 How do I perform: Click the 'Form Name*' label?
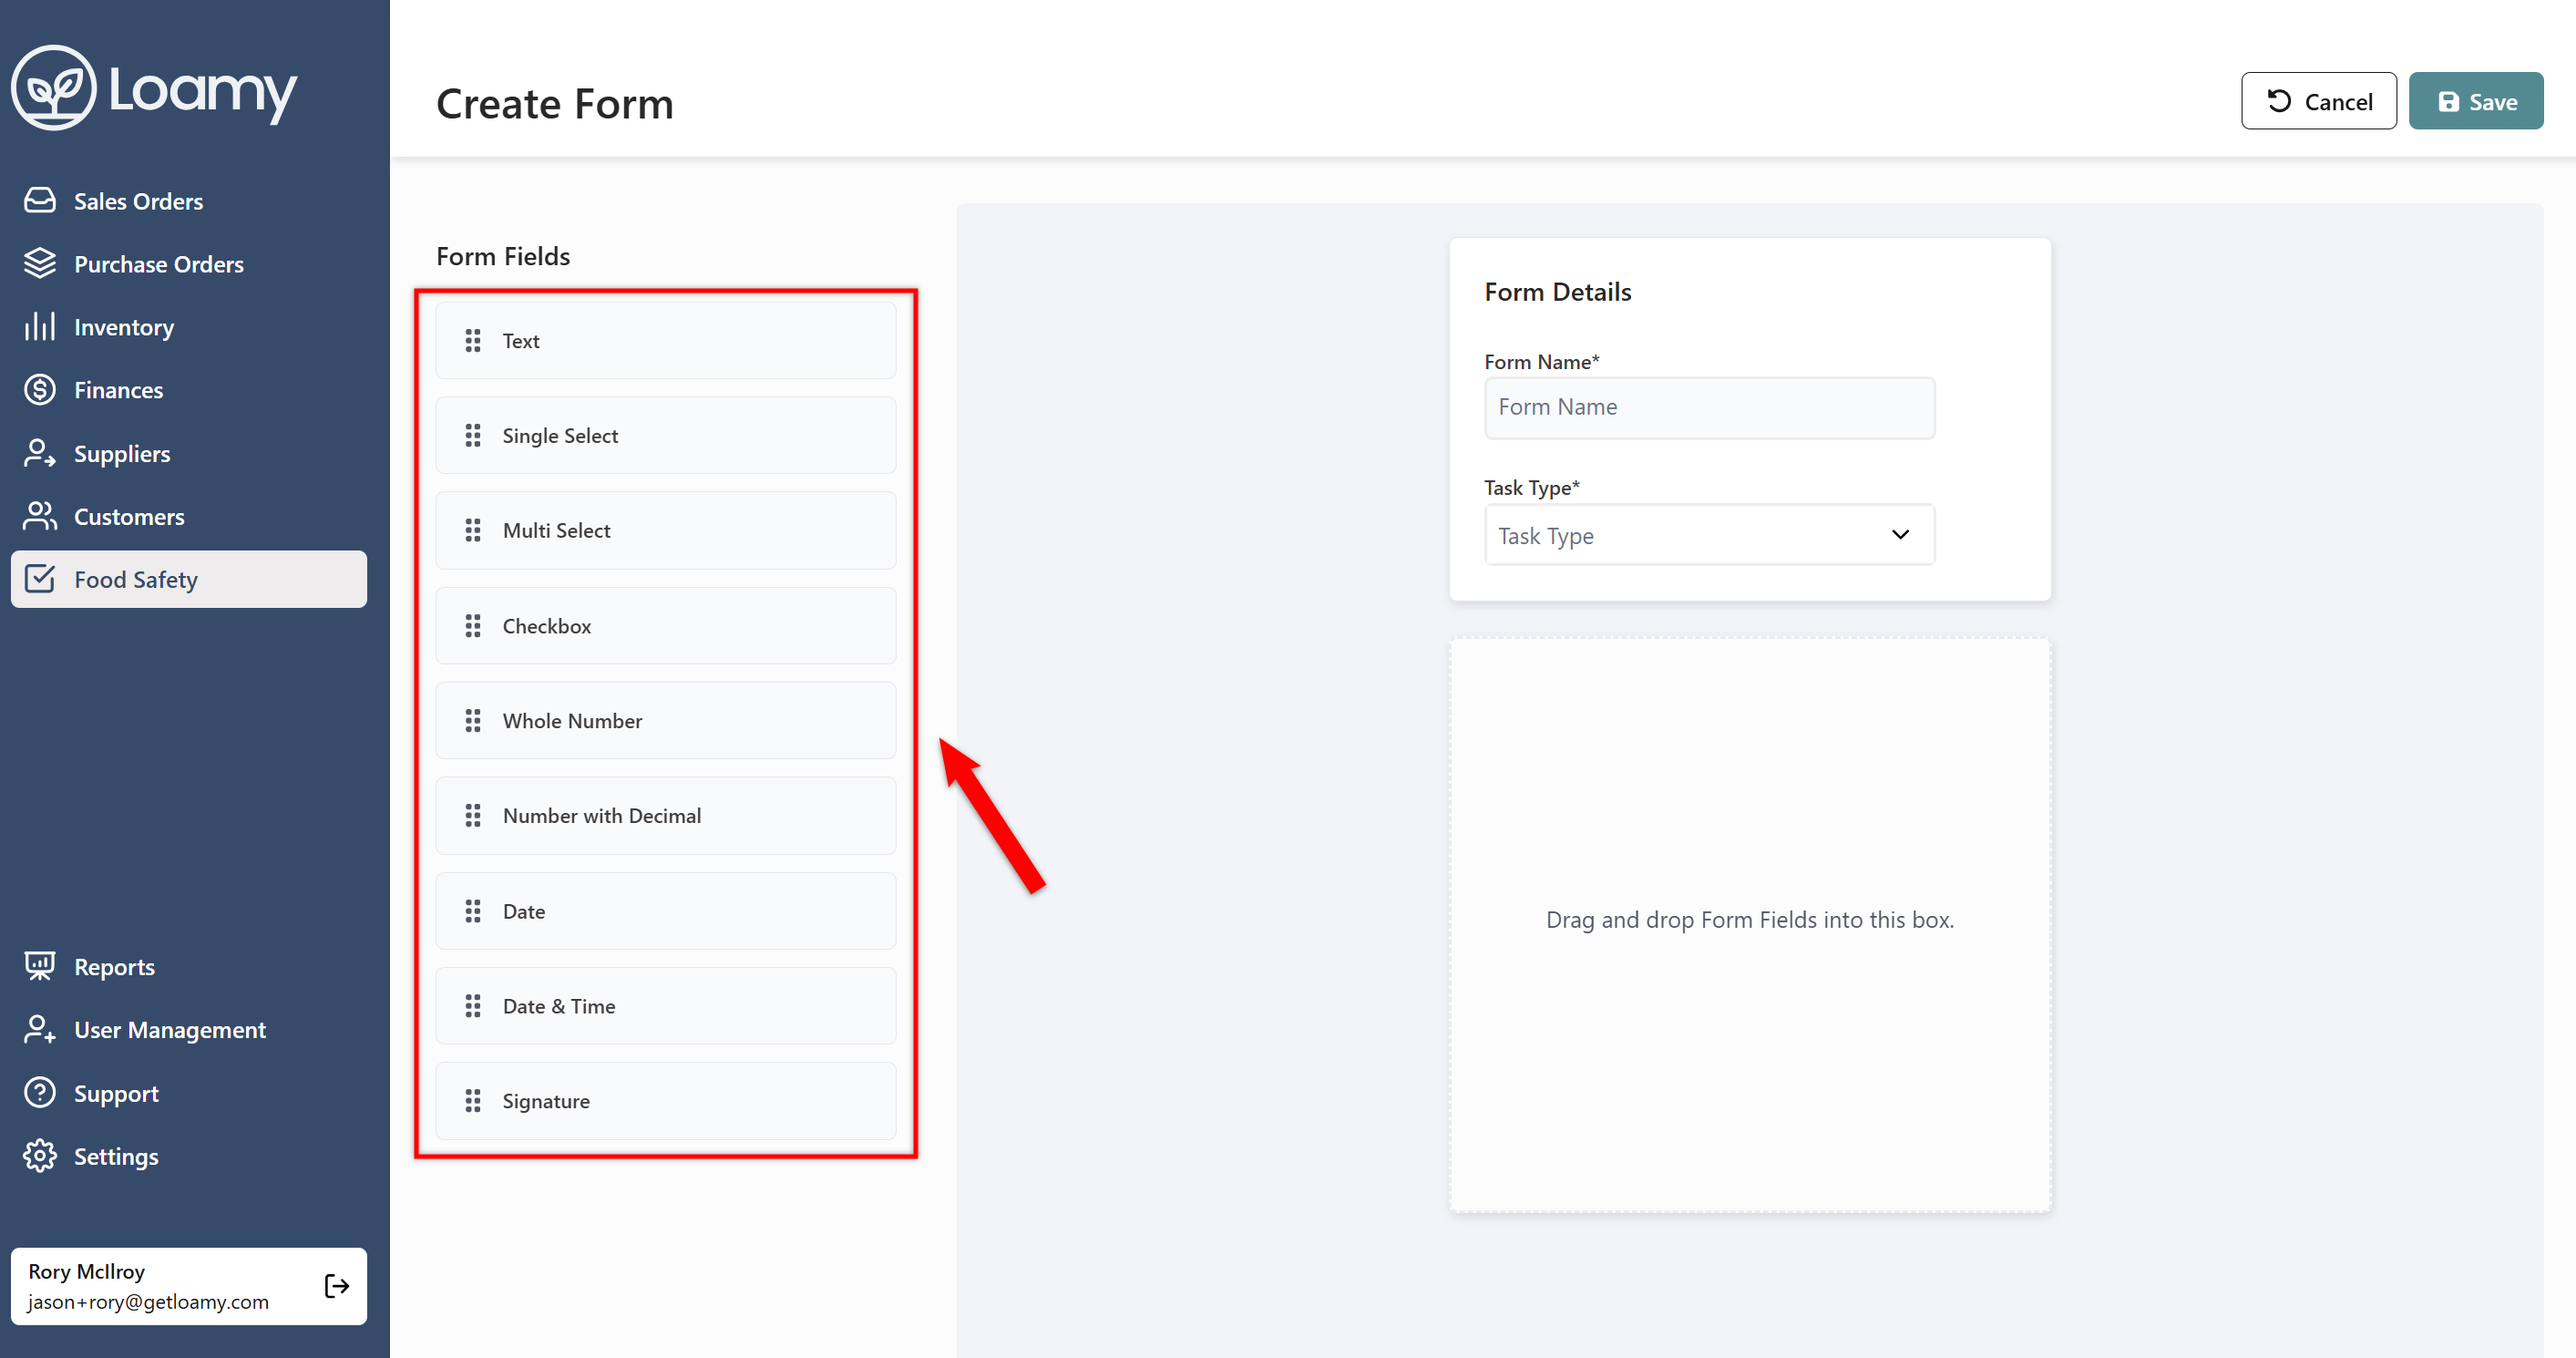(x=1541, y=362)
